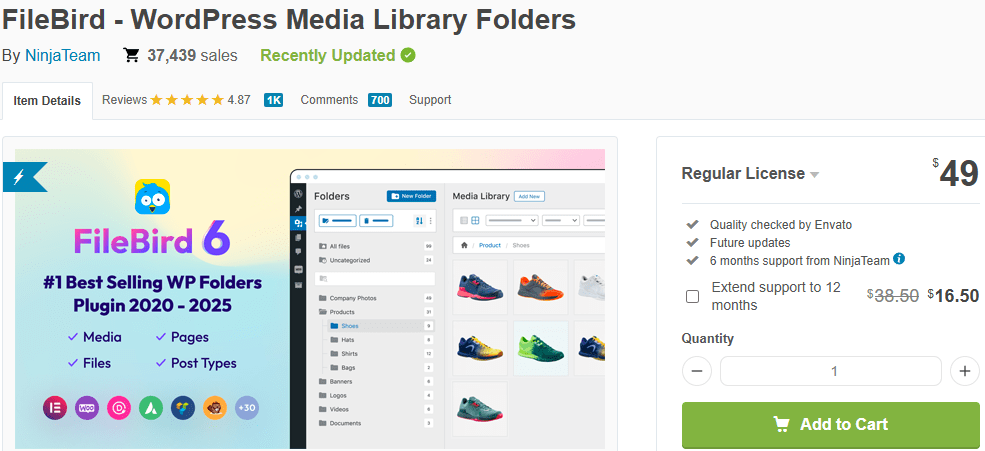
Task: Click the green shoe thumbnail
Action: click(540, 348)
